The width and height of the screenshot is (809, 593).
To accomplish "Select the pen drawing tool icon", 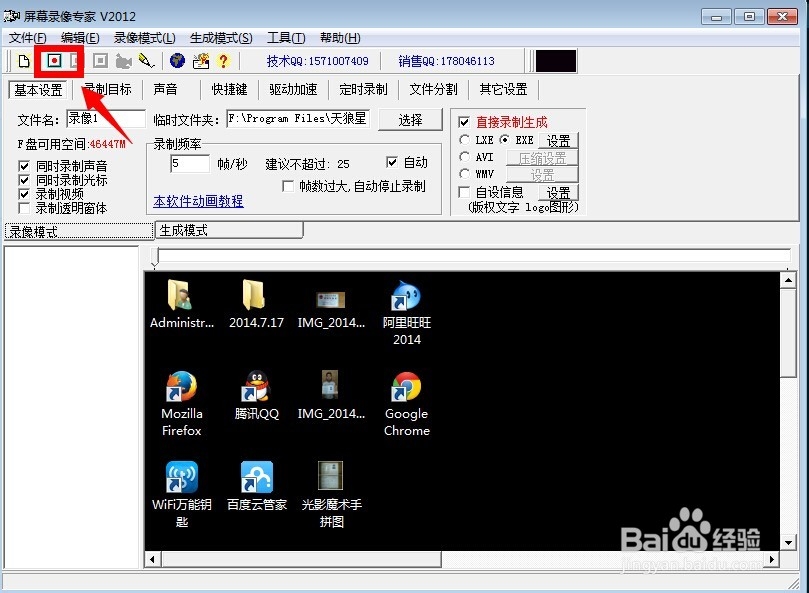I will pos(147,61).
